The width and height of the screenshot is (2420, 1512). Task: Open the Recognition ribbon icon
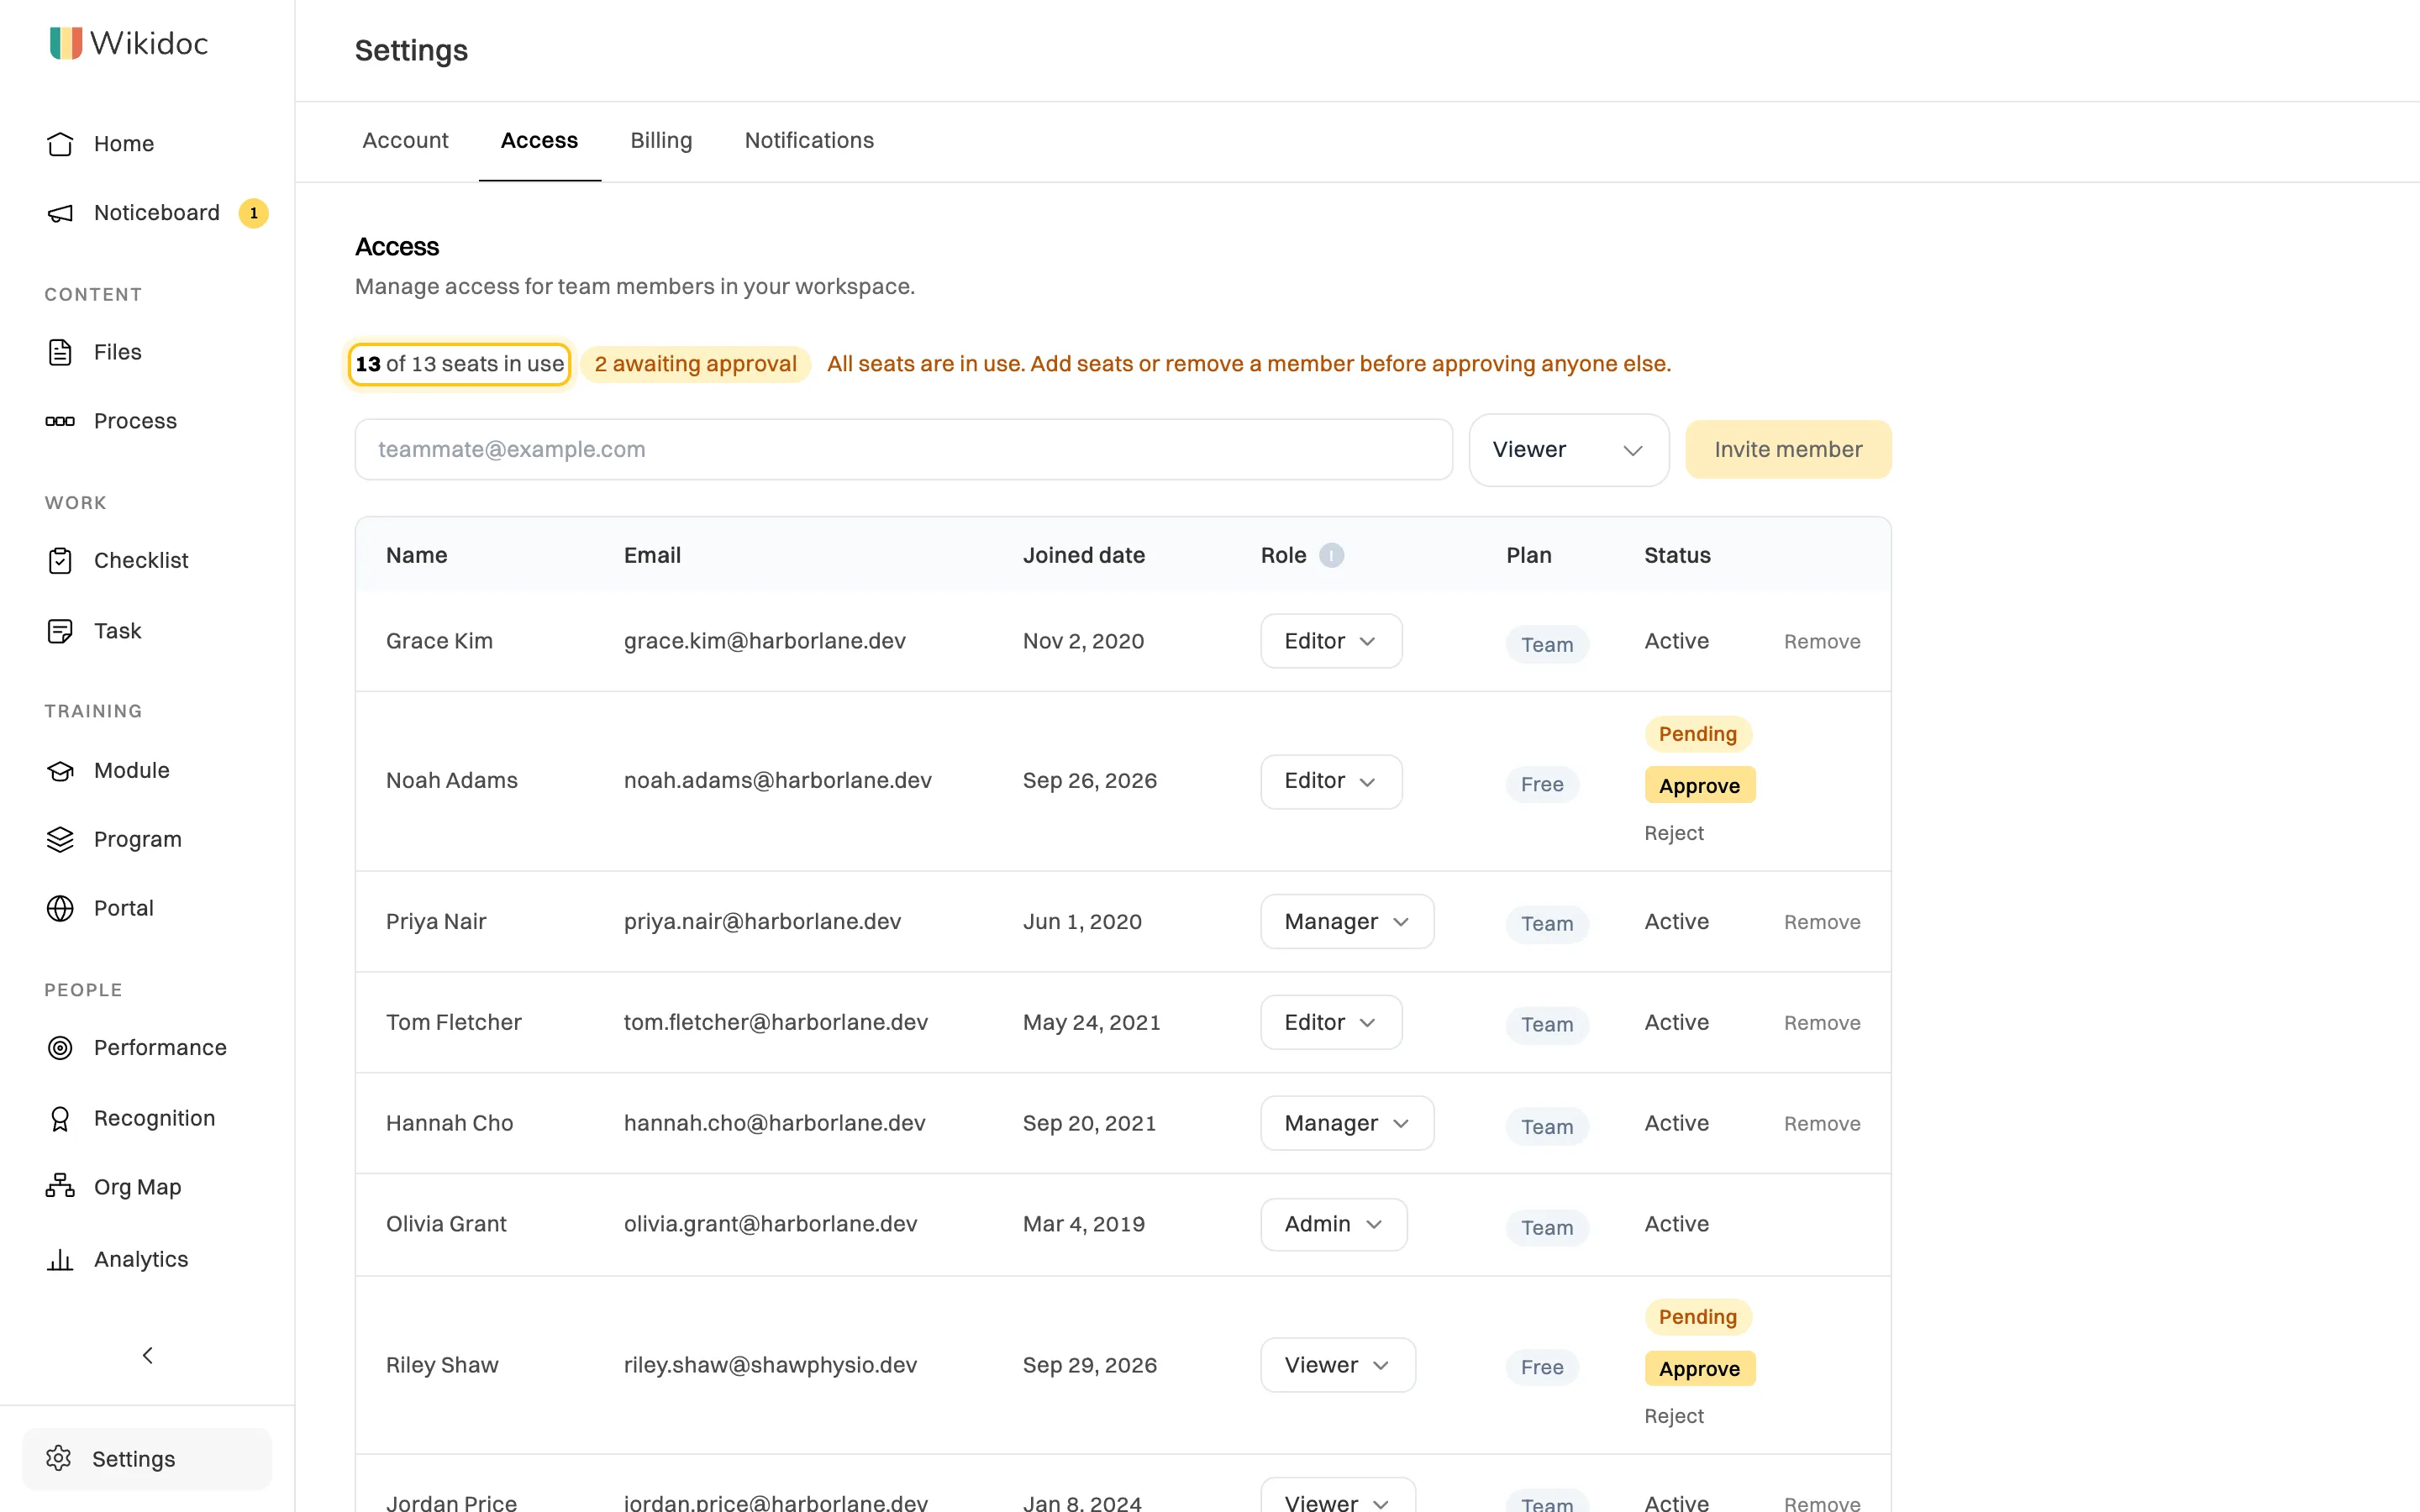point(60,1118)
